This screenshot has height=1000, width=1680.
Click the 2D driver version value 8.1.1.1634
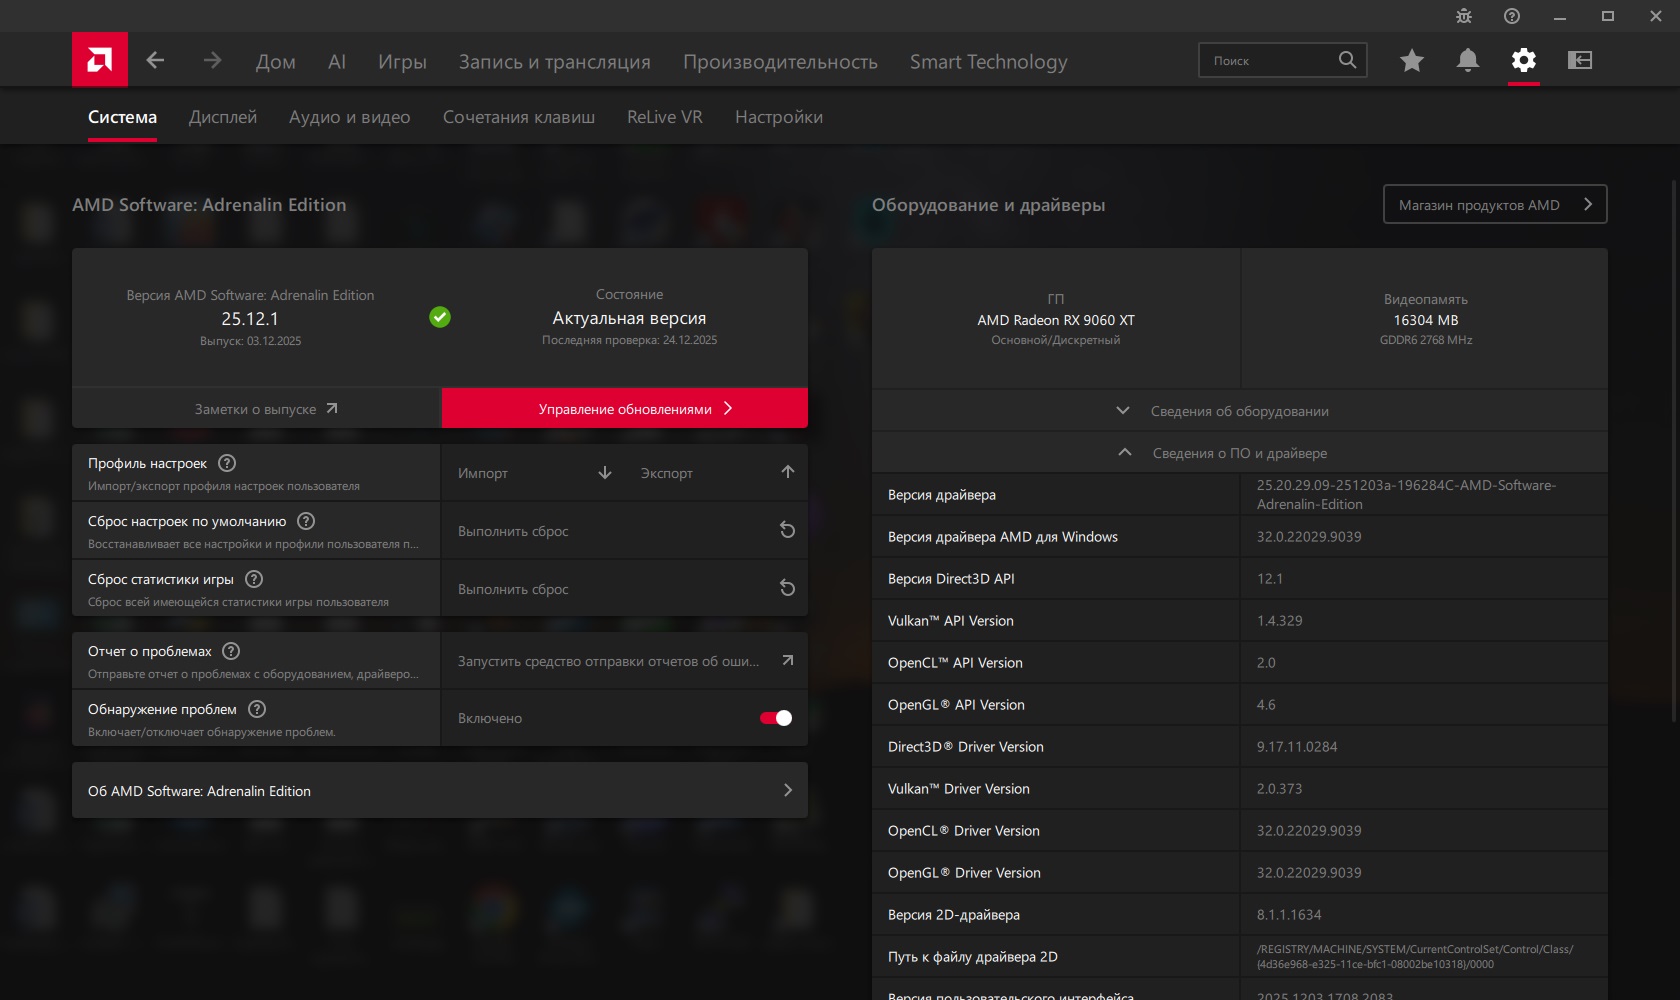click(x=1289, y=914)
